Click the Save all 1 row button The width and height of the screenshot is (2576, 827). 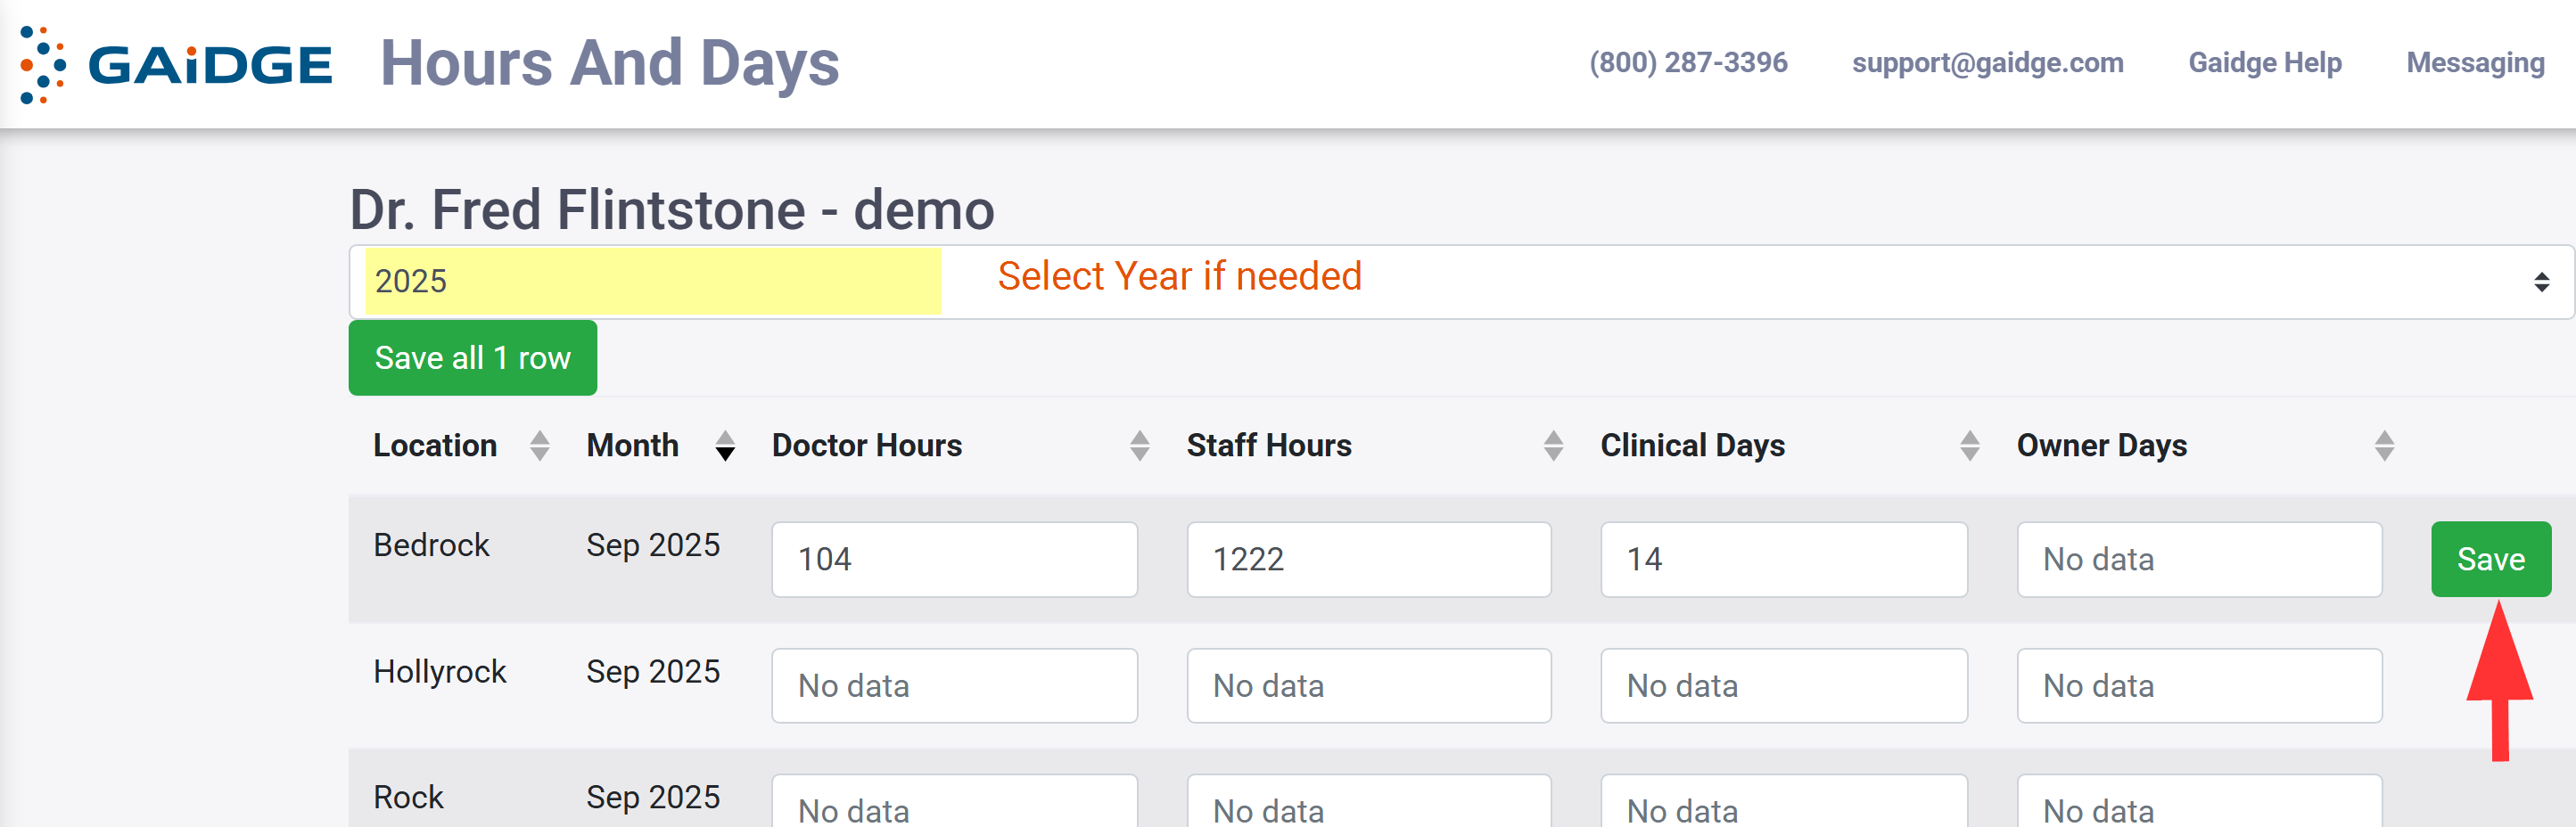click(472, 358)
